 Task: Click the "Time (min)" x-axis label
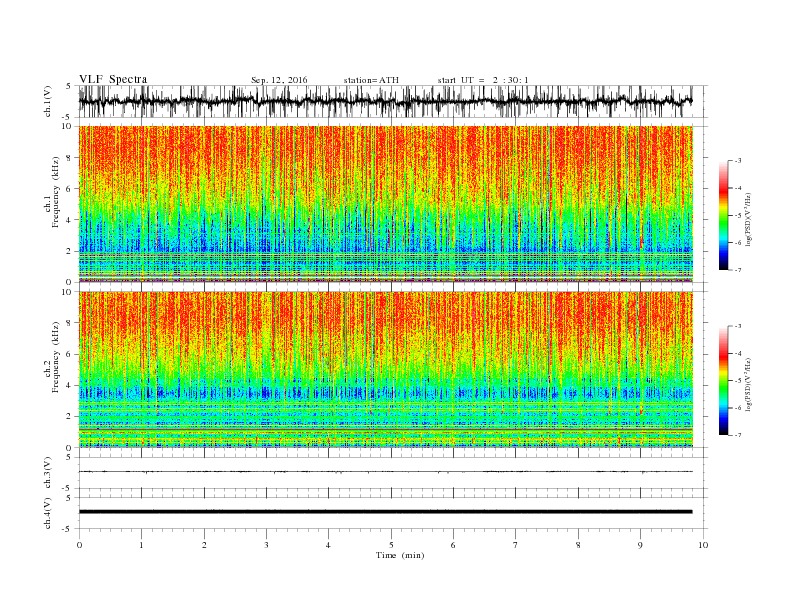pos(400,555)
